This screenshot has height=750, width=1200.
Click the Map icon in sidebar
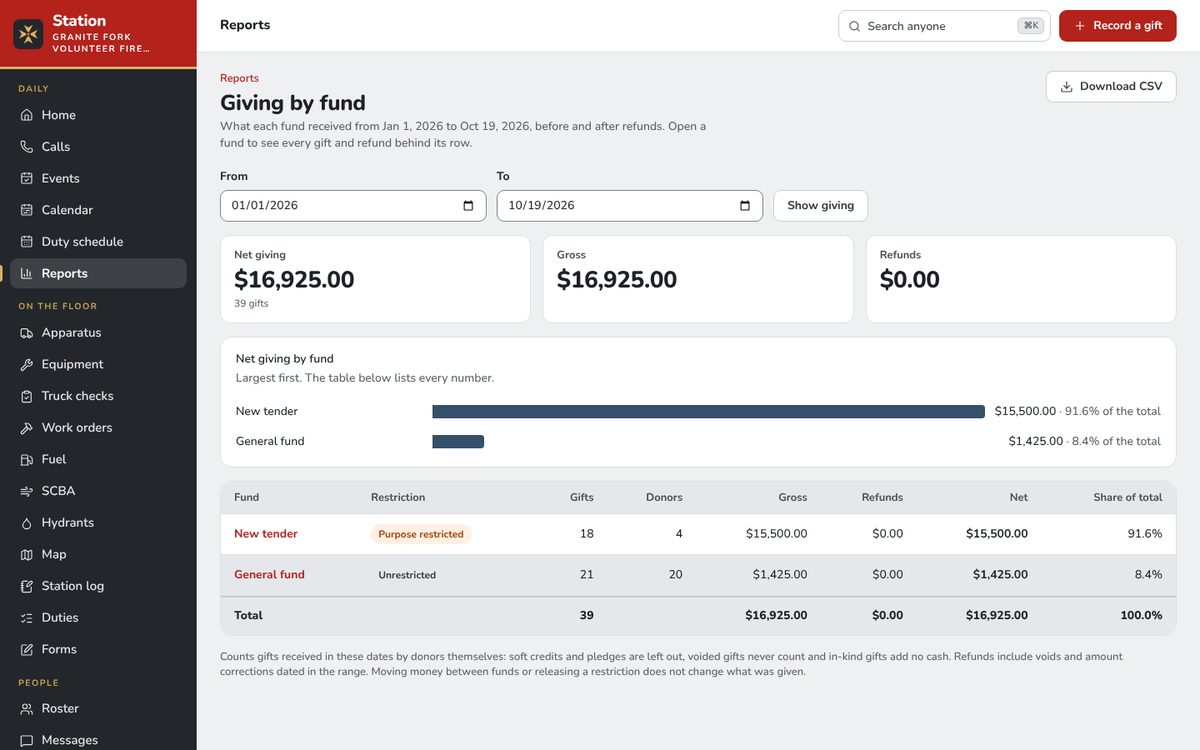(27, 554)
